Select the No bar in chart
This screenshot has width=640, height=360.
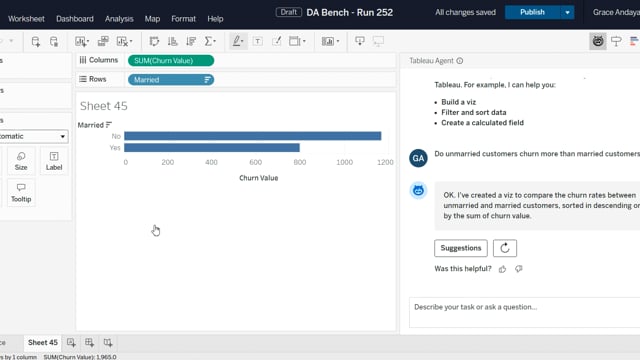253,136
